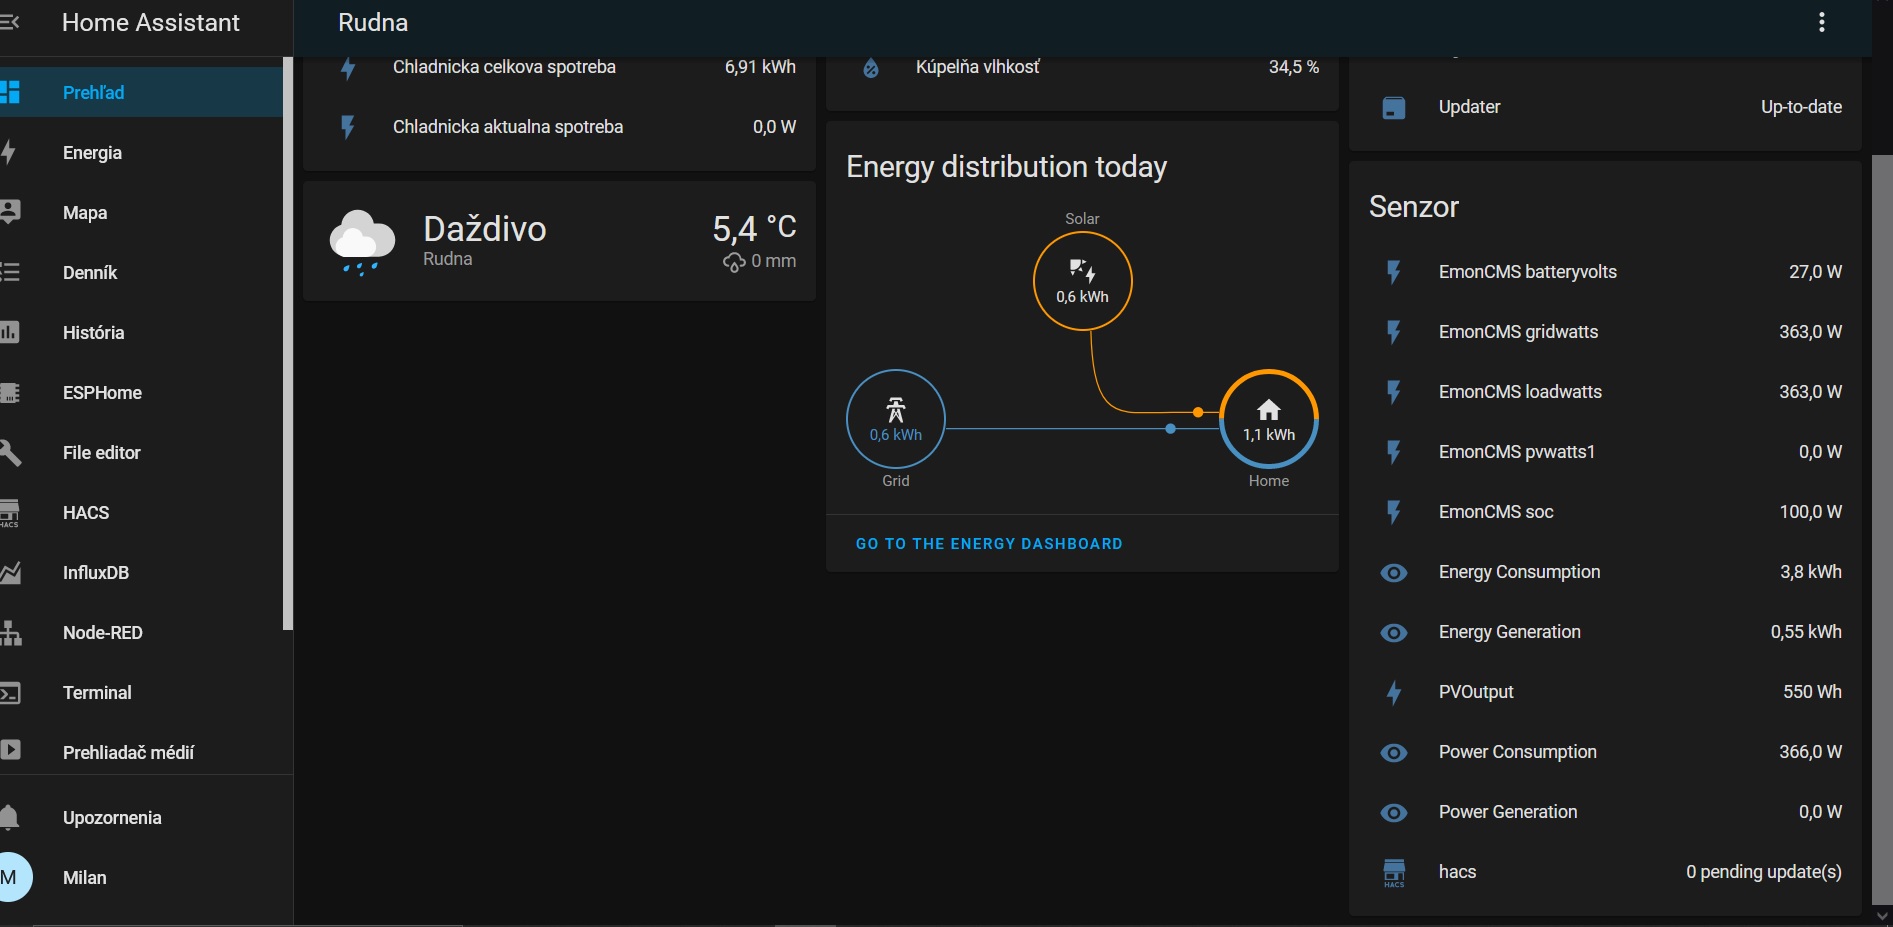Open Power Consumption entity details
1893x927 pixels.
point(1605,752)
